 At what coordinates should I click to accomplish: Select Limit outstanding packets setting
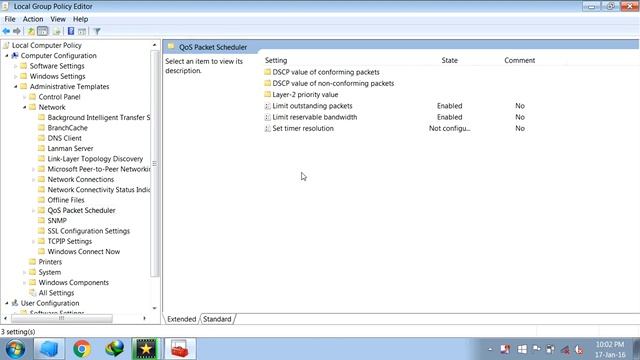point(312,106)
